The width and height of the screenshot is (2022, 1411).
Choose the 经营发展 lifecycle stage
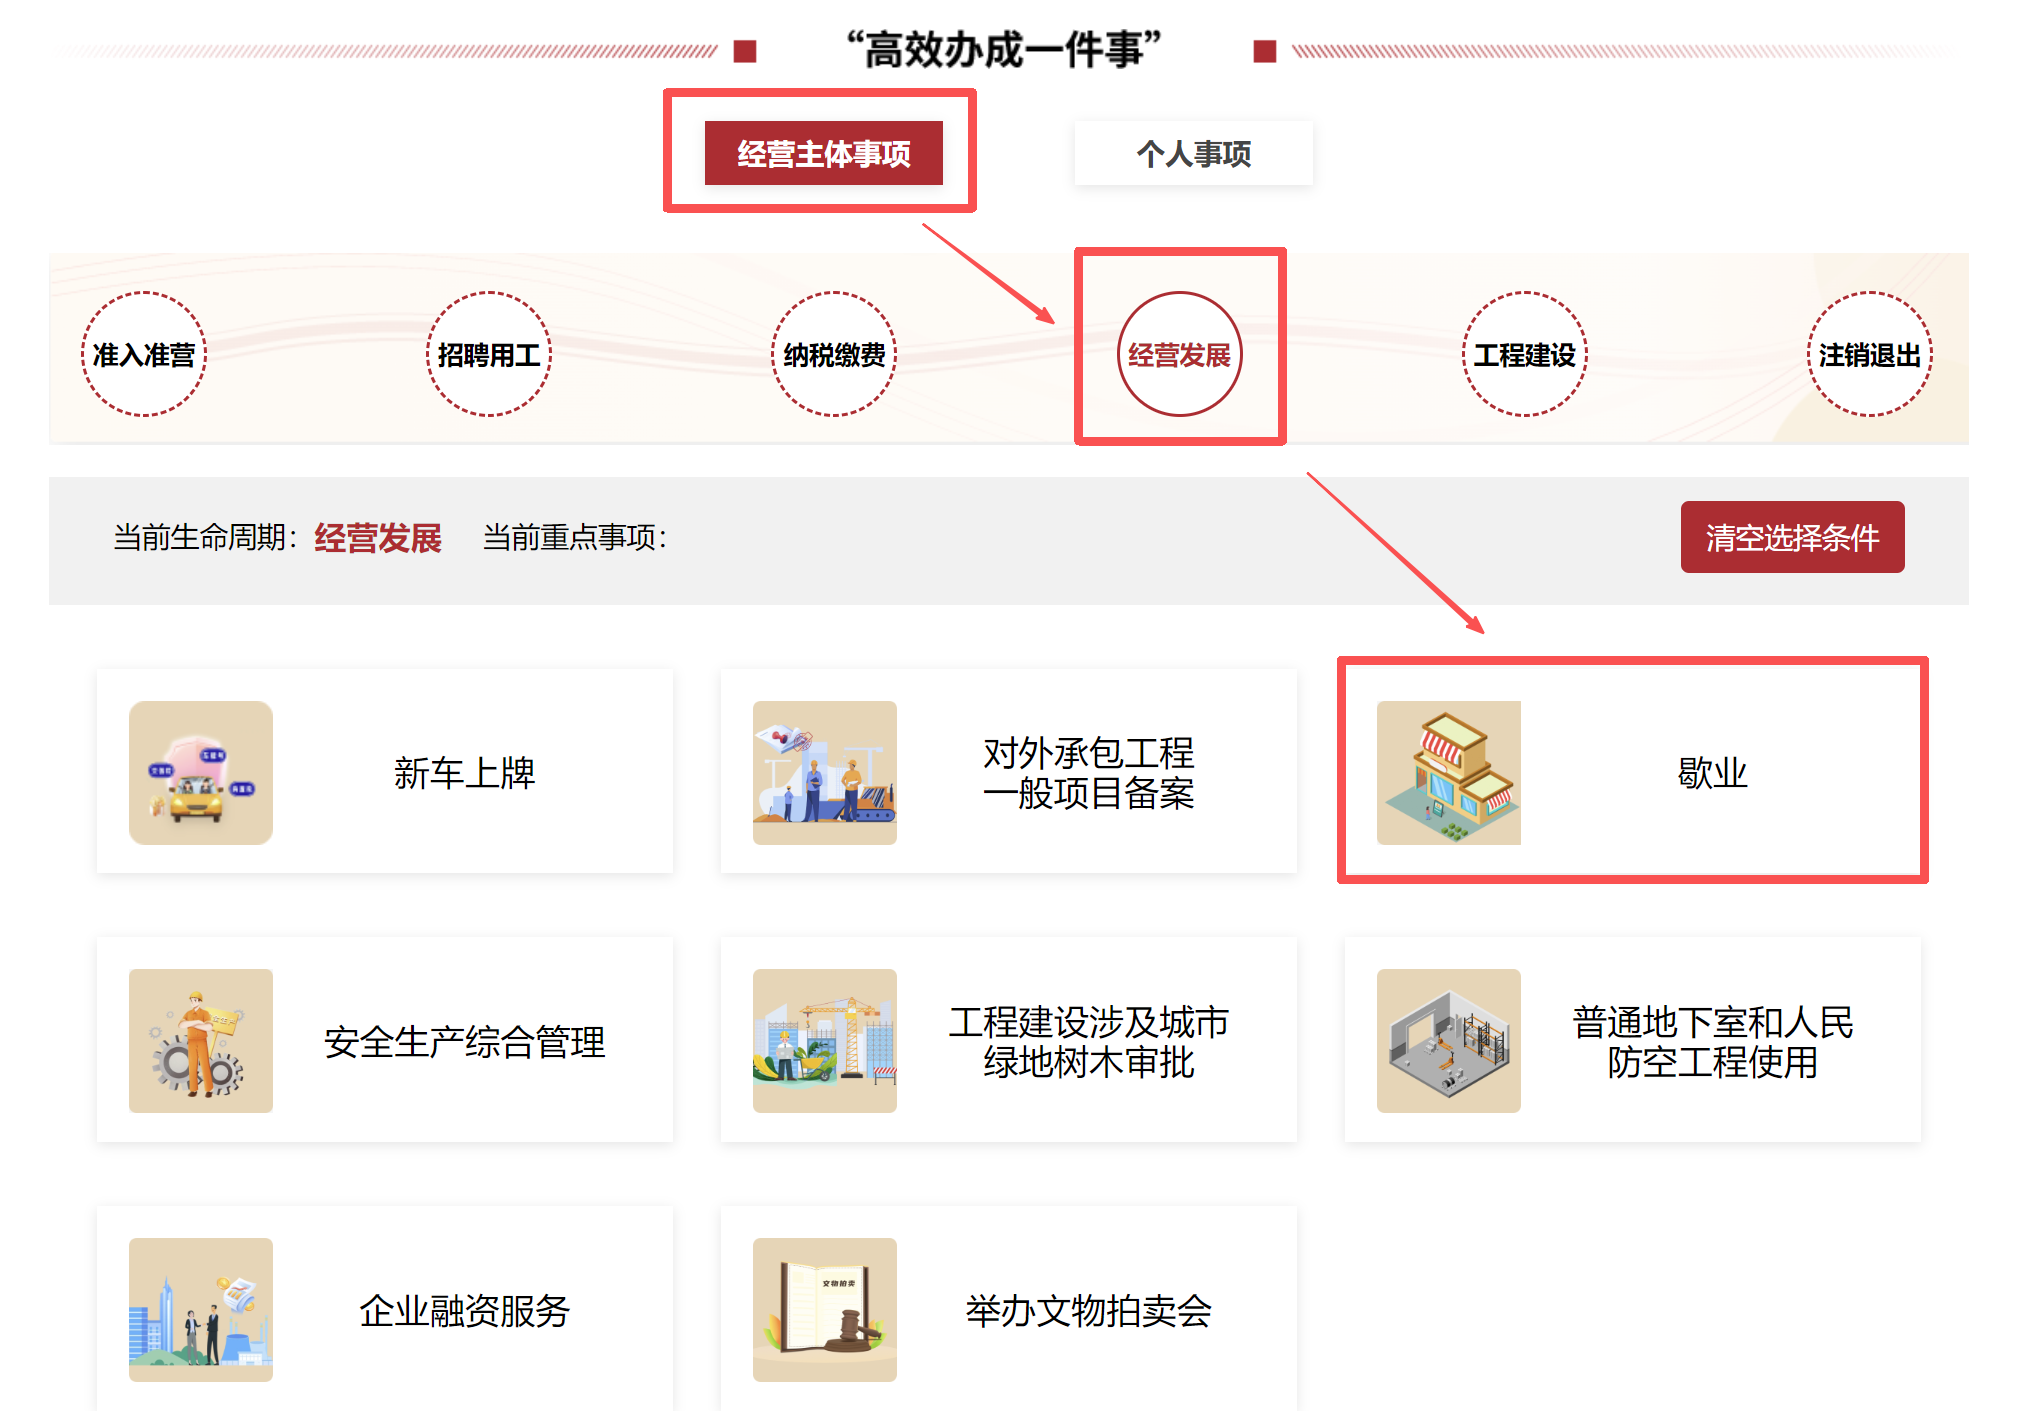pyautogui.click(x=1180, y=354)
